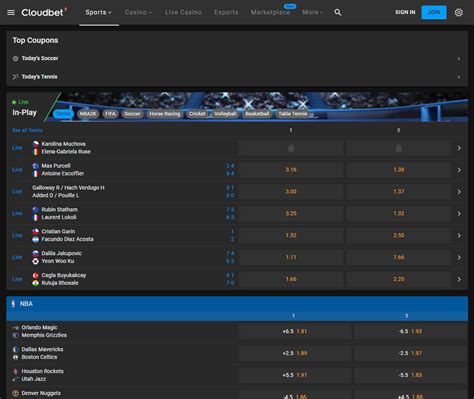
Task: Click Facundo Diaz Acosta's Argentina flag icon
Action: (x=36, y=239)
